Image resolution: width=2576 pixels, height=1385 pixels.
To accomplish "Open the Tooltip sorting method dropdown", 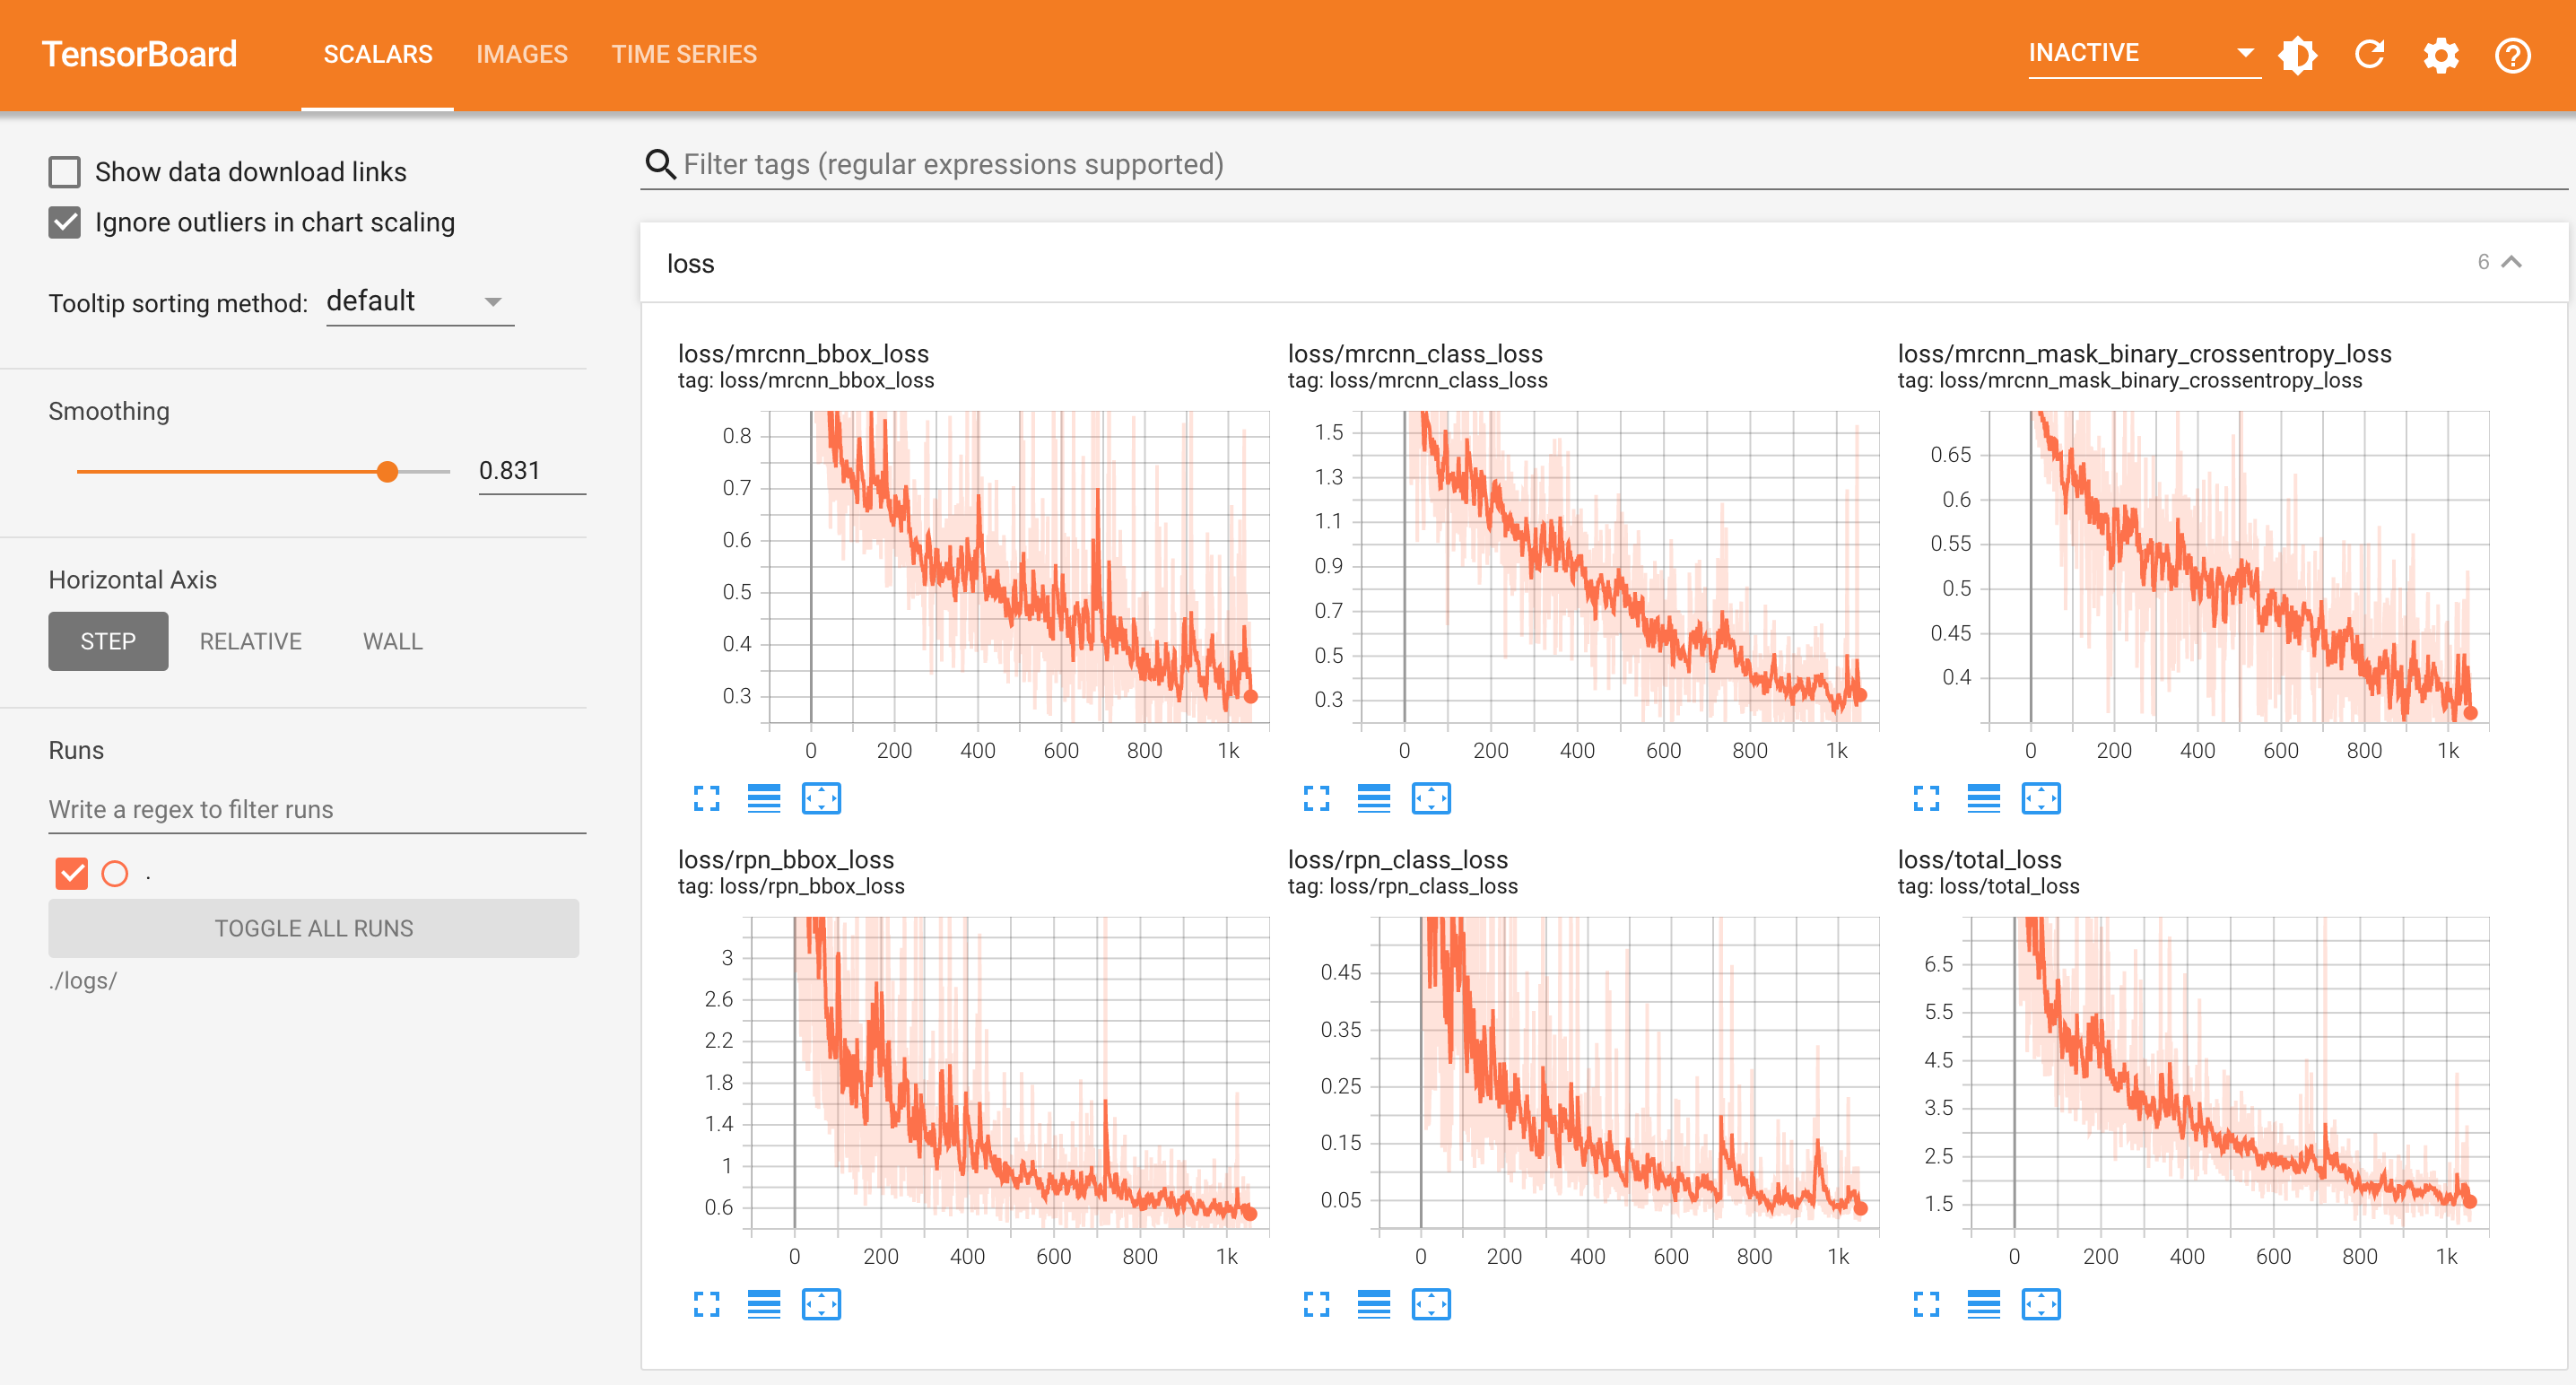I will pos(419,302).
